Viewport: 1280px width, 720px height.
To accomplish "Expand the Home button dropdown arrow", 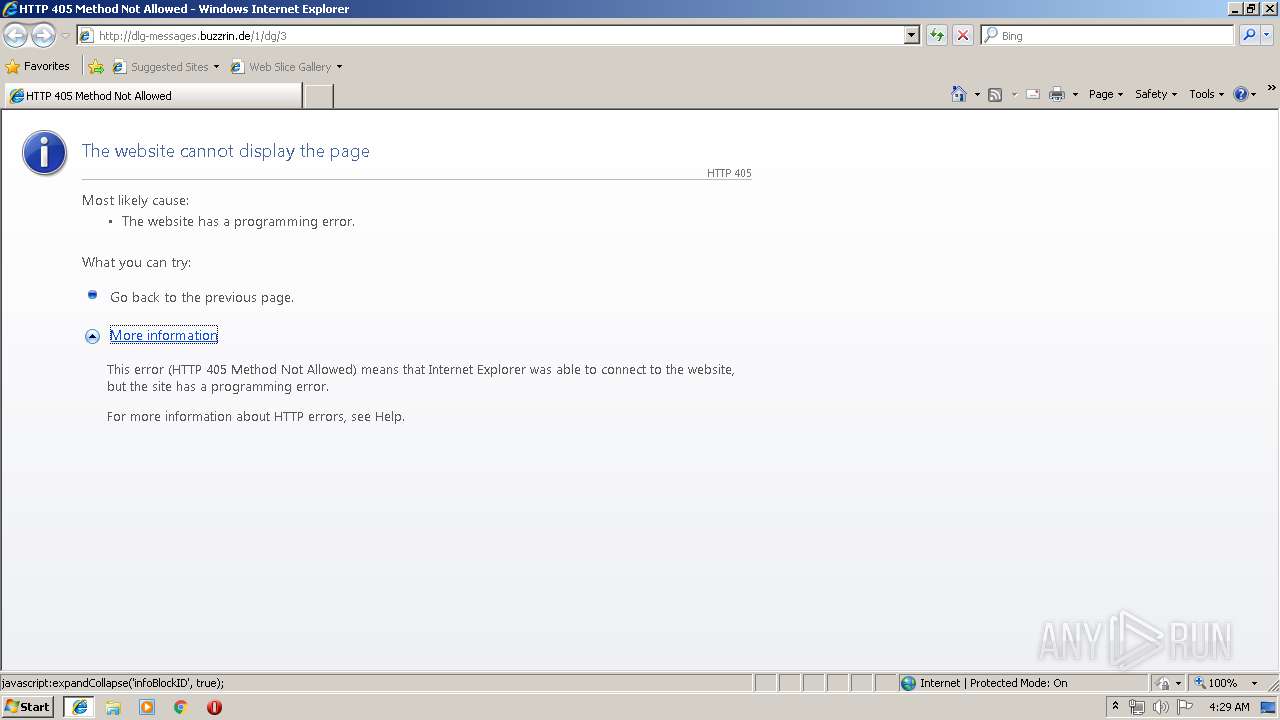I will click(x=977, y=94).
